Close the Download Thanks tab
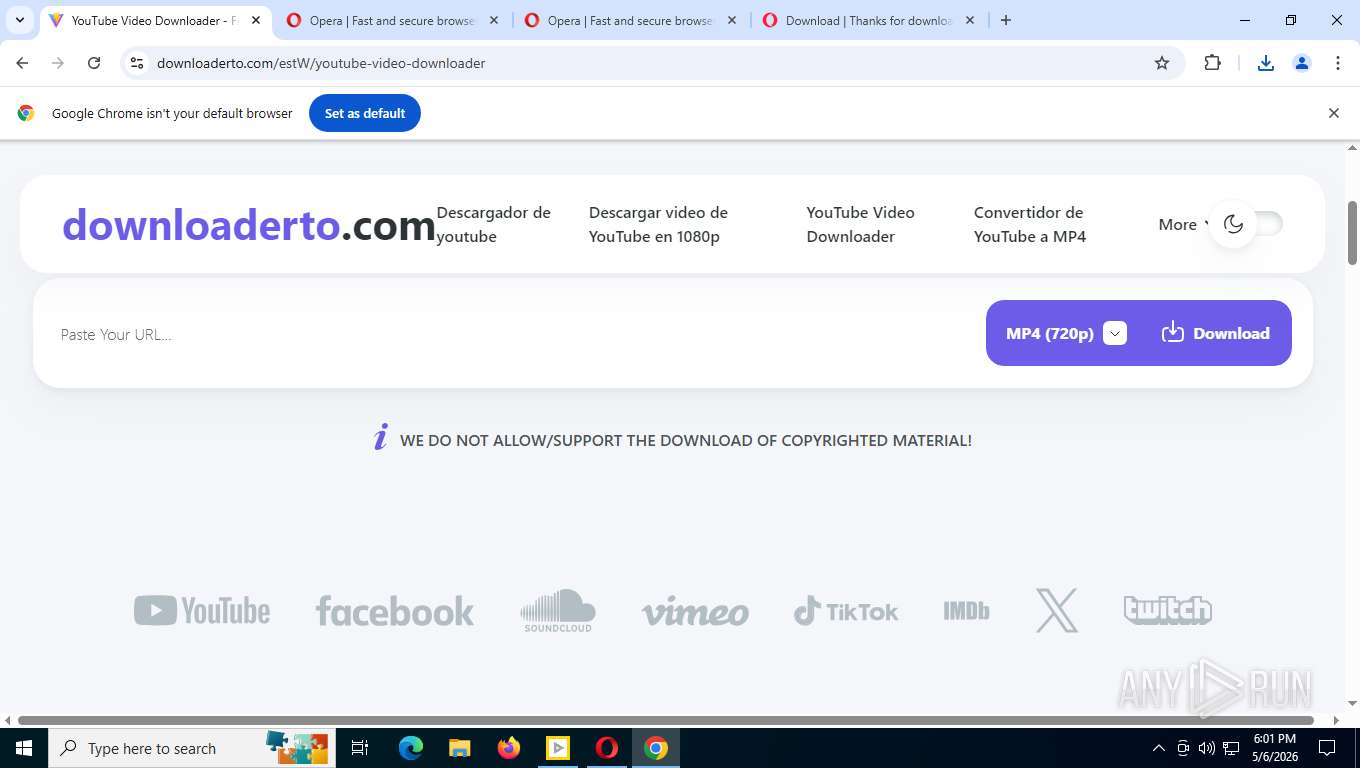The image size is (1360, 768). pos(969,20)
